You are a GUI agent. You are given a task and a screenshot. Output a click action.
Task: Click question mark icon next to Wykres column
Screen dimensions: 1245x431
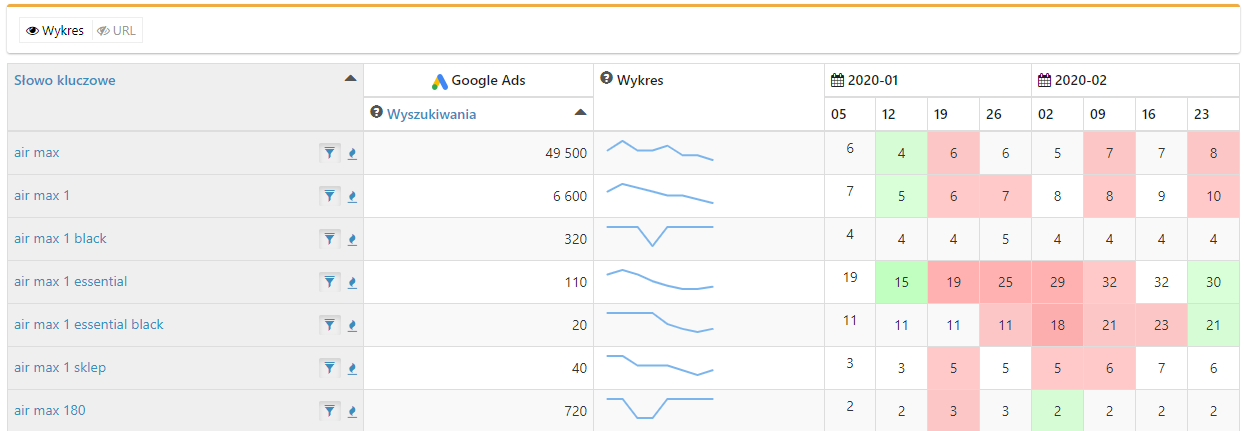pyautogui.click(x=606, y=79)
